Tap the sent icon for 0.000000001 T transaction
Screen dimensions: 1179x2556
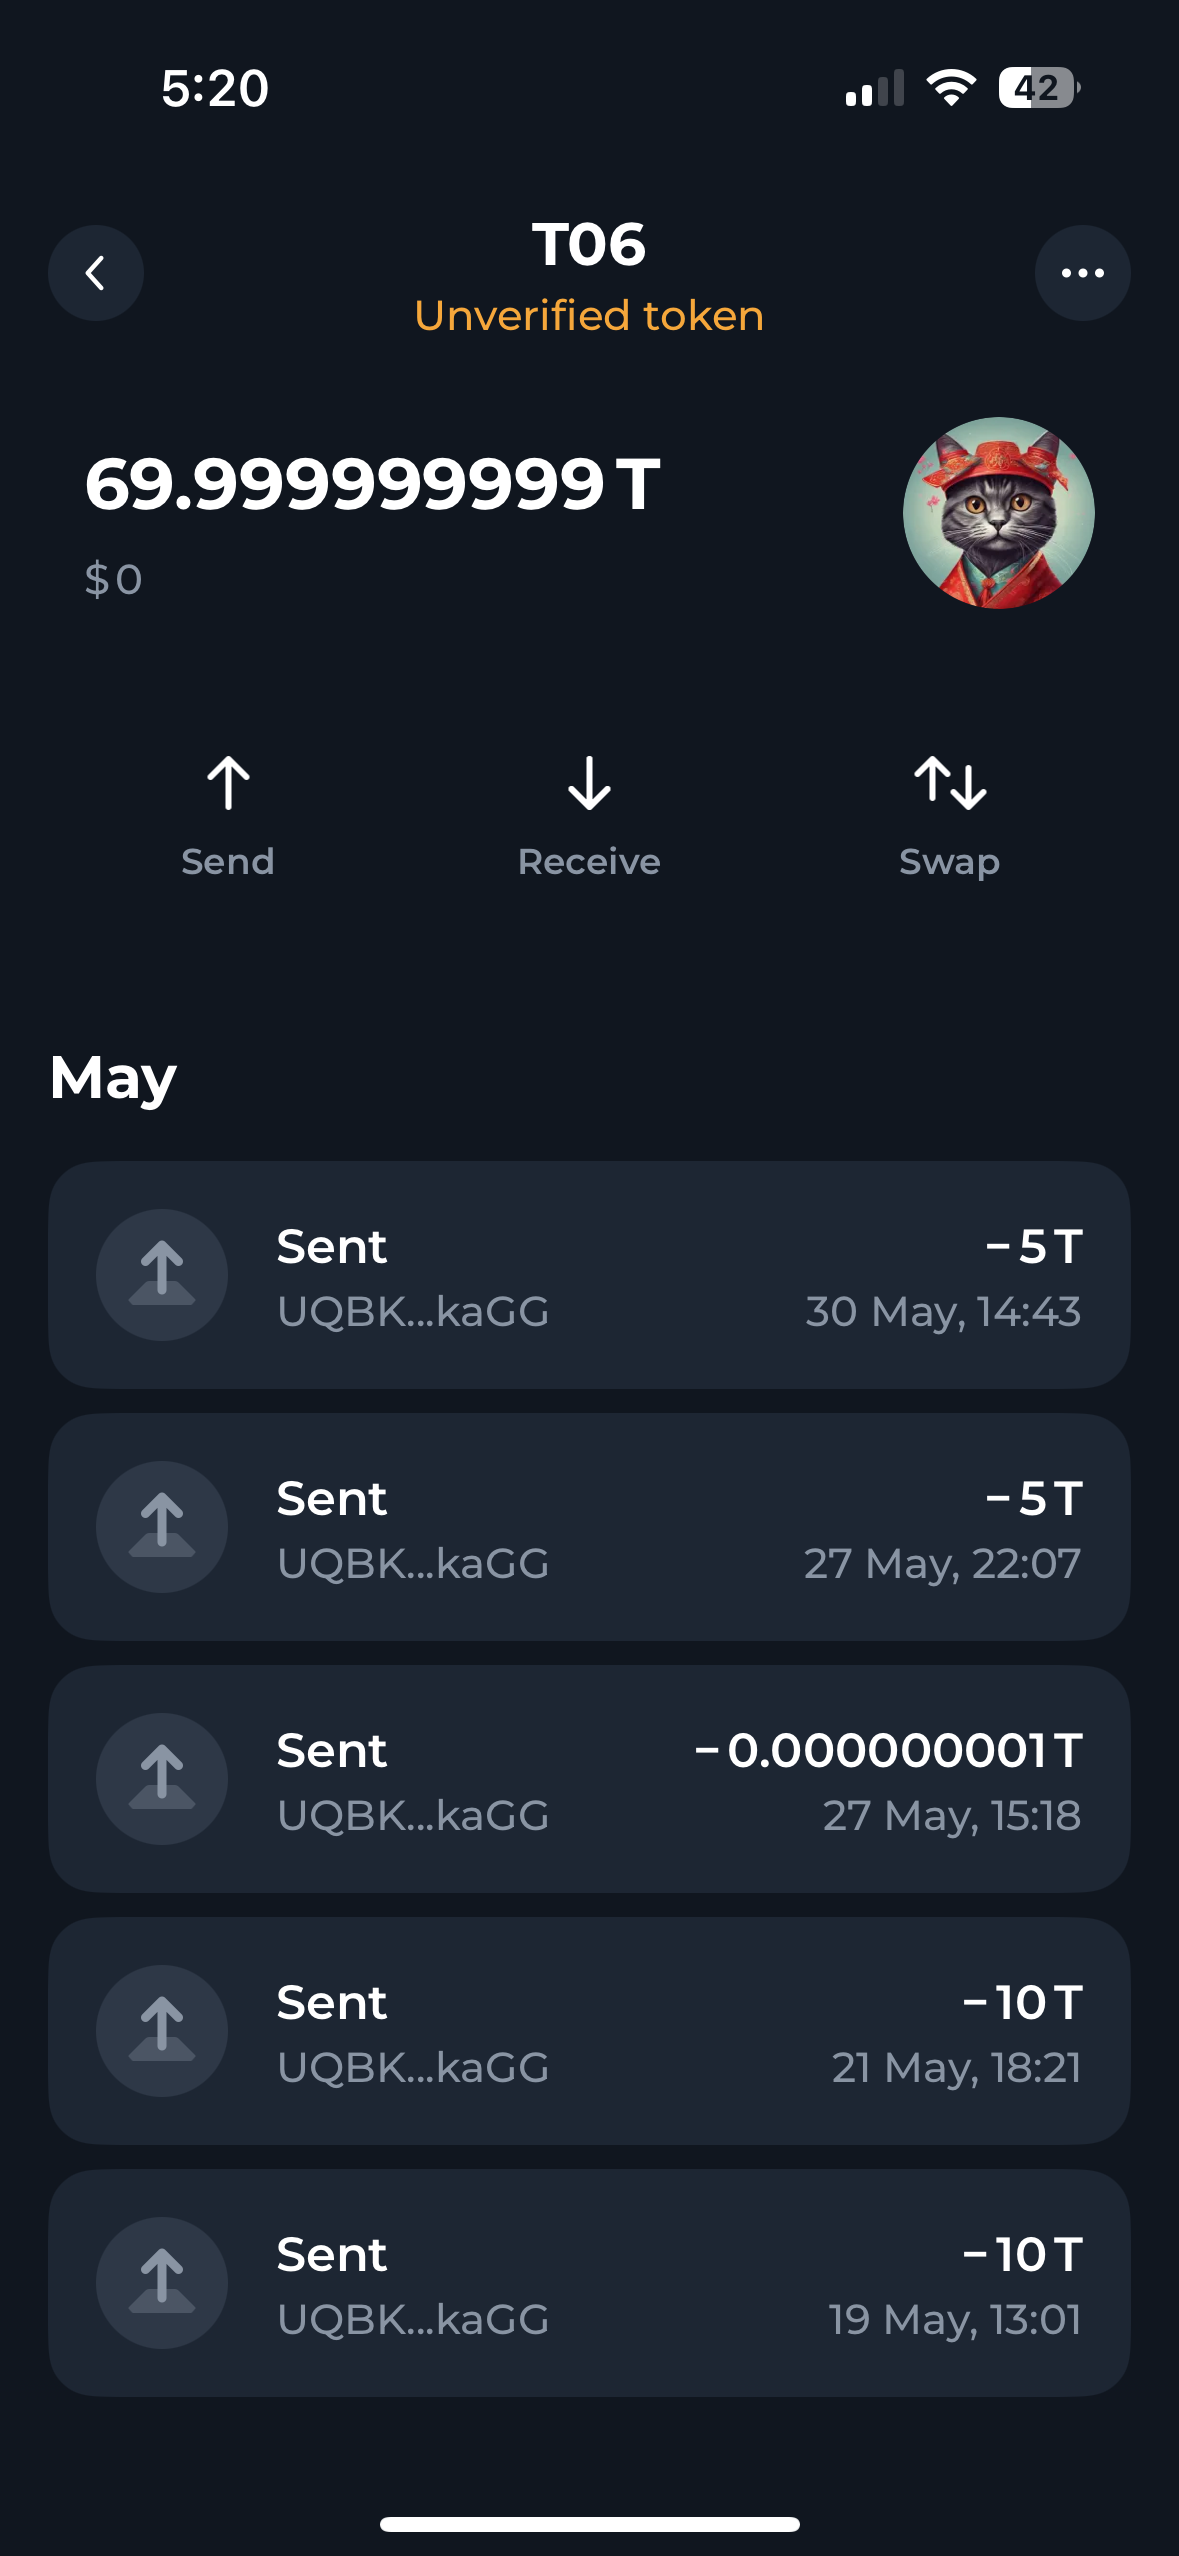(x=162, y=1779)
